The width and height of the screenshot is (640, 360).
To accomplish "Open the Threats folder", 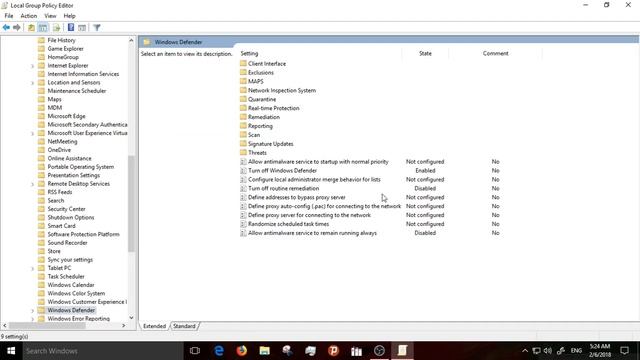I will point(257,153).
